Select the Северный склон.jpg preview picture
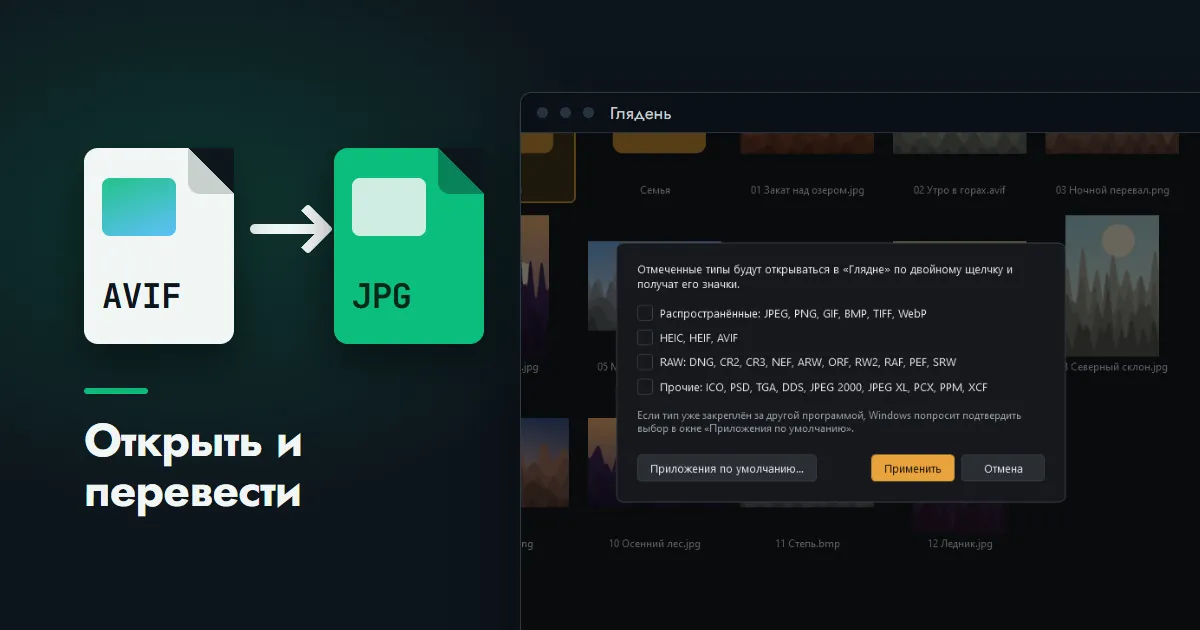 click(1112, 285)
